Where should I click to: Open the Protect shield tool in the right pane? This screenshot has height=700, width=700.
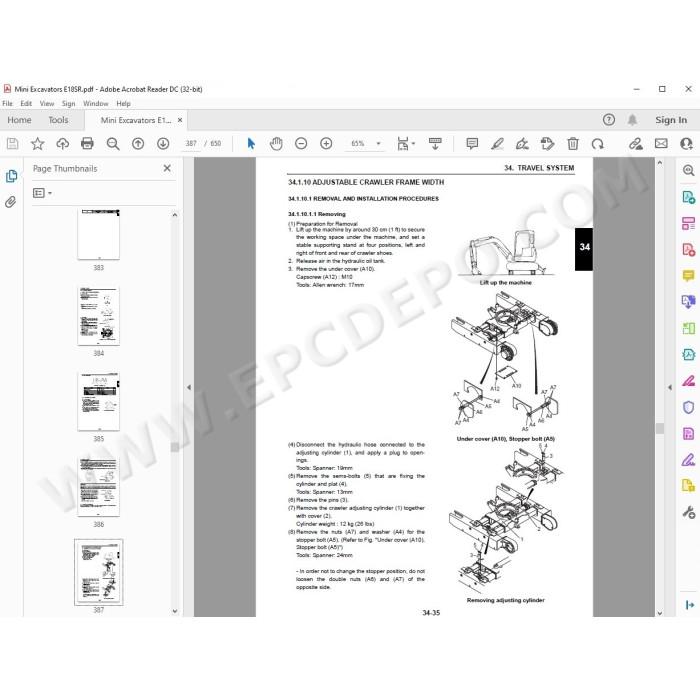[x=688, y=407]
